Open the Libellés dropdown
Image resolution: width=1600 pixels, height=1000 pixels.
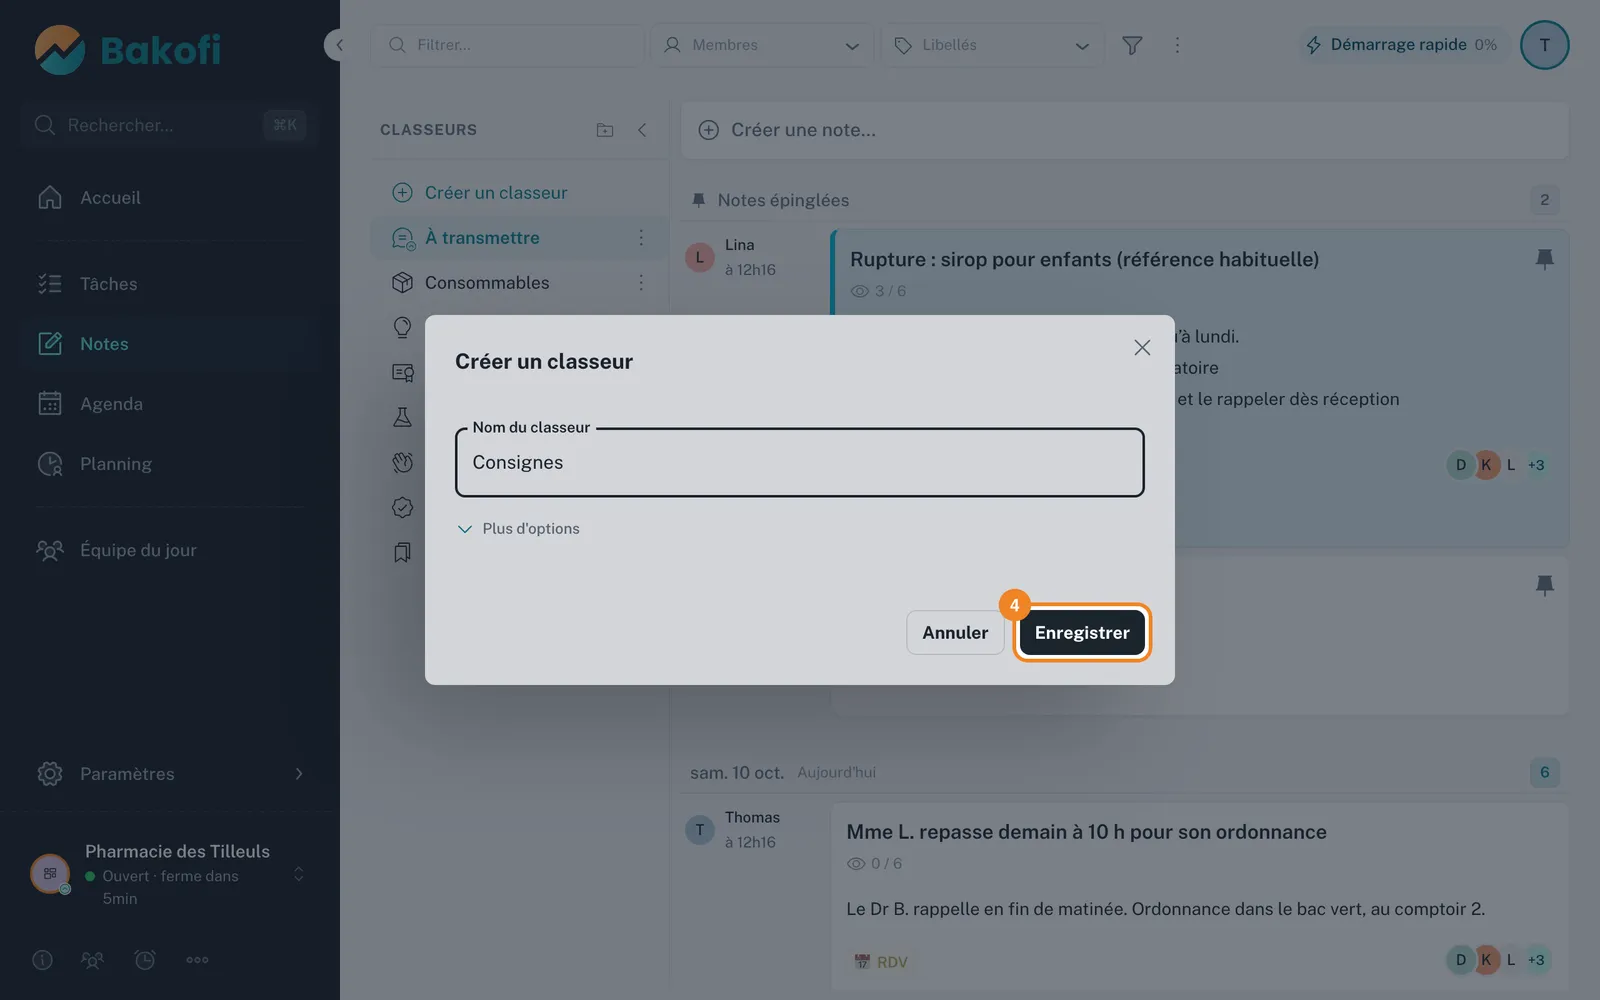pyautogui.click(x=992, y=45)
